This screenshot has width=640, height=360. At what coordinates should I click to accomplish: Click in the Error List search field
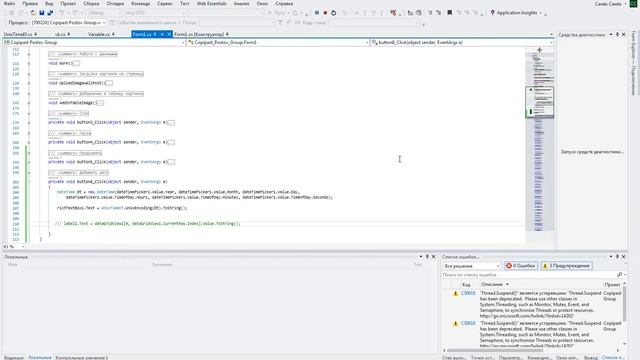(x=529, y=275)
